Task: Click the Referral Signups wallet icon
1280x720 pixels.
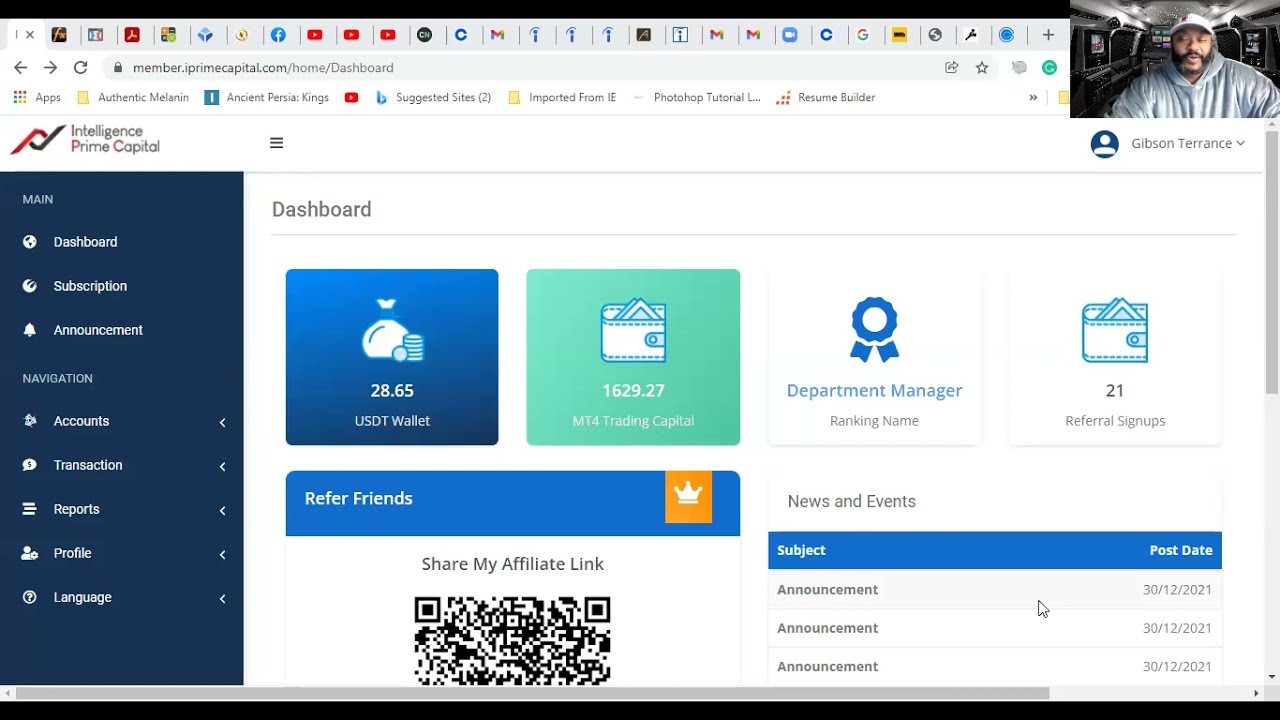Action: click(1115, 330)
